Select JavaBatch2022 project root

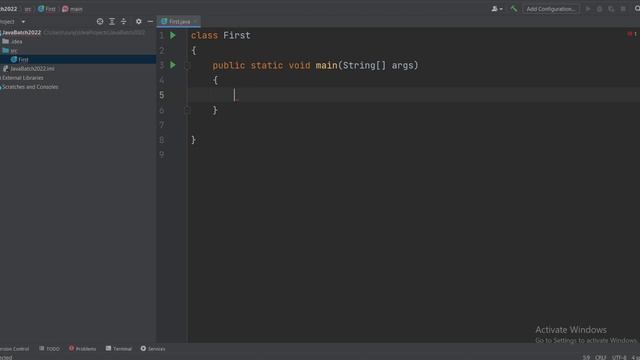point(22,33)
